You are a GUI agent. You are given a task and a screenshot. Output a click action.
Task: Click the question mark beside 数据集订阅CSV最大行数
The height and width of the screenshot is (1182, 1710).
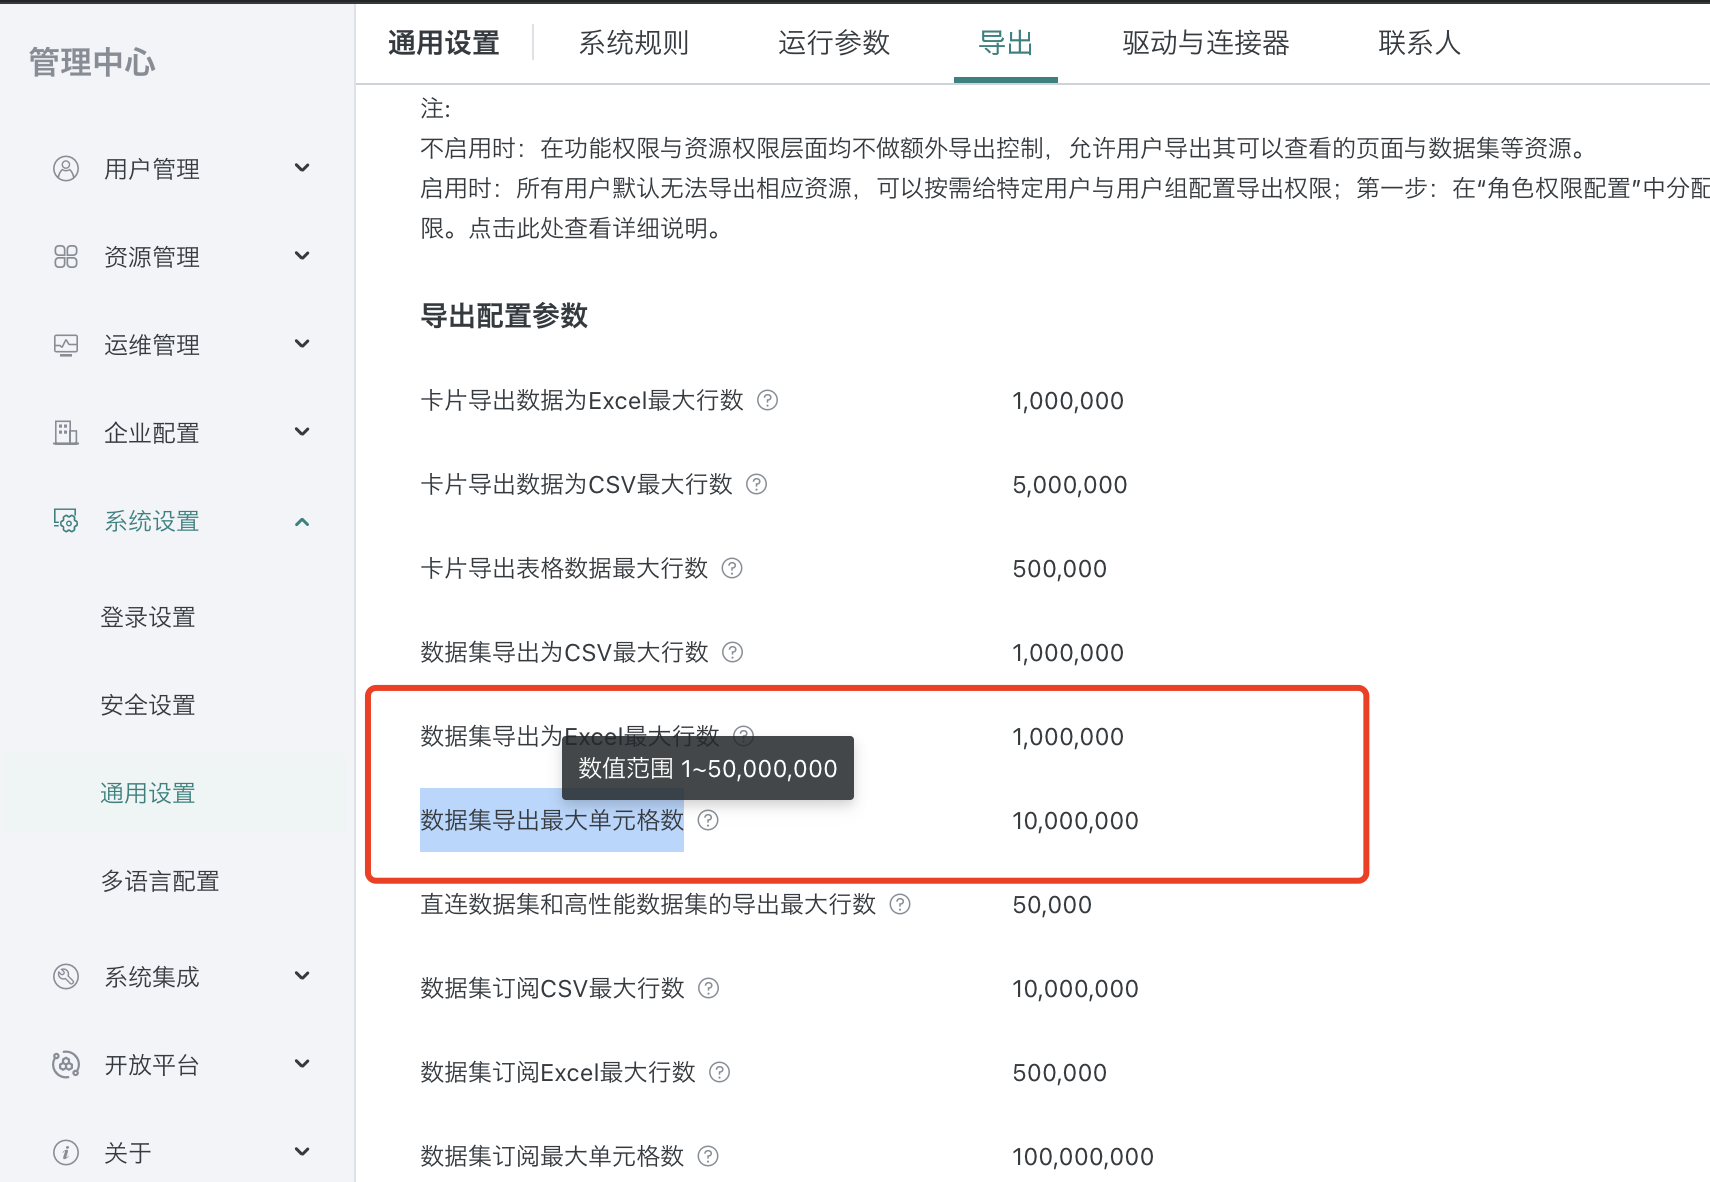(708, 988)
